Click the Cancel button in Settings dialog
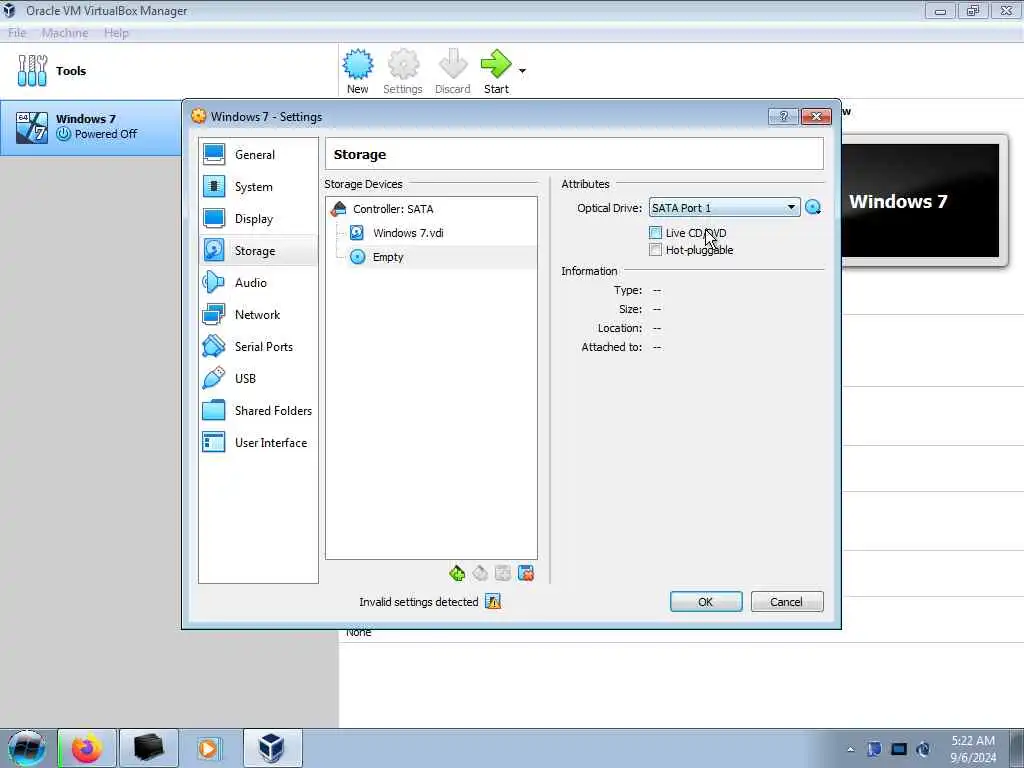This screenshot has width=1024, height=768. (786, 601)
